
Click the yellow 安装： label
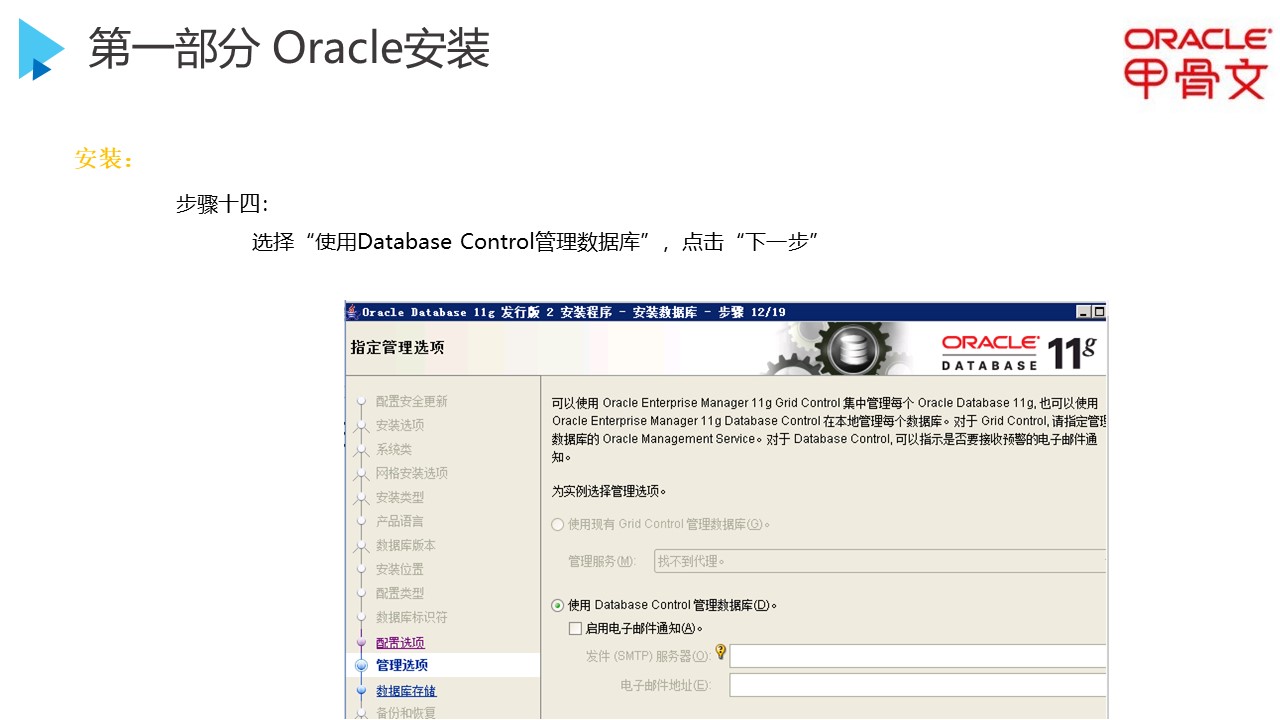[x=104, y=158]
